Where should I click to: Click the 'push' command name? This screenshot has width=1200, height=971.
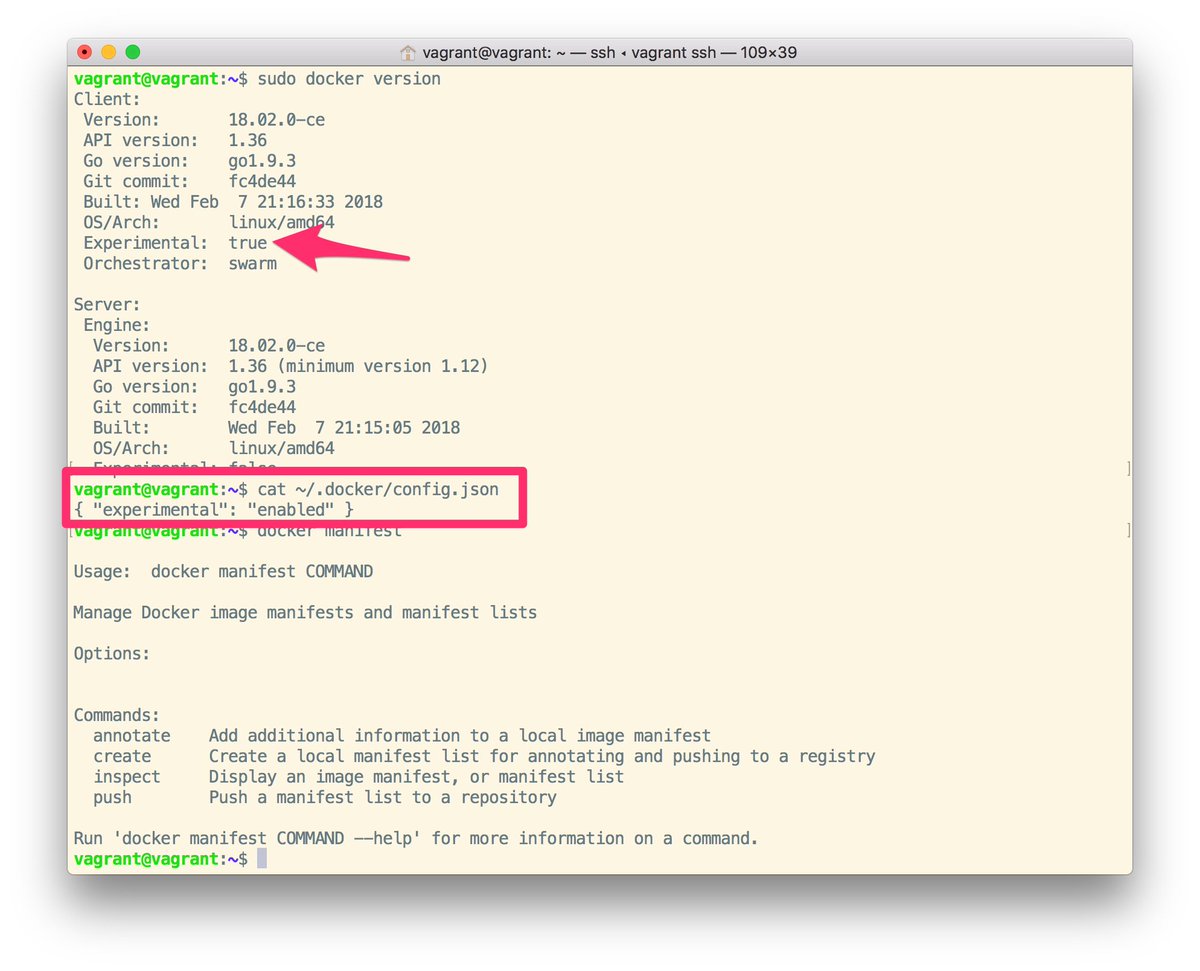coord(112,797)
